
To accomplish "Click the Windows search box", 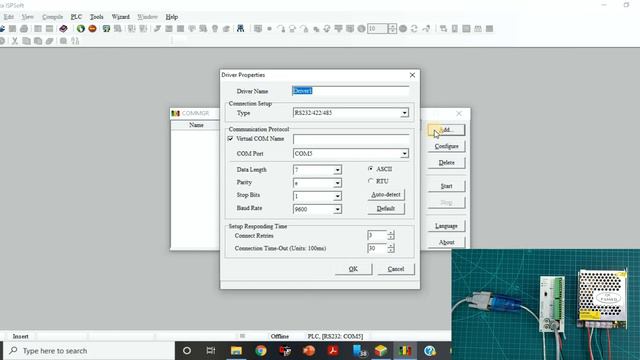I will pyautogui.click(x=88, y=351).
